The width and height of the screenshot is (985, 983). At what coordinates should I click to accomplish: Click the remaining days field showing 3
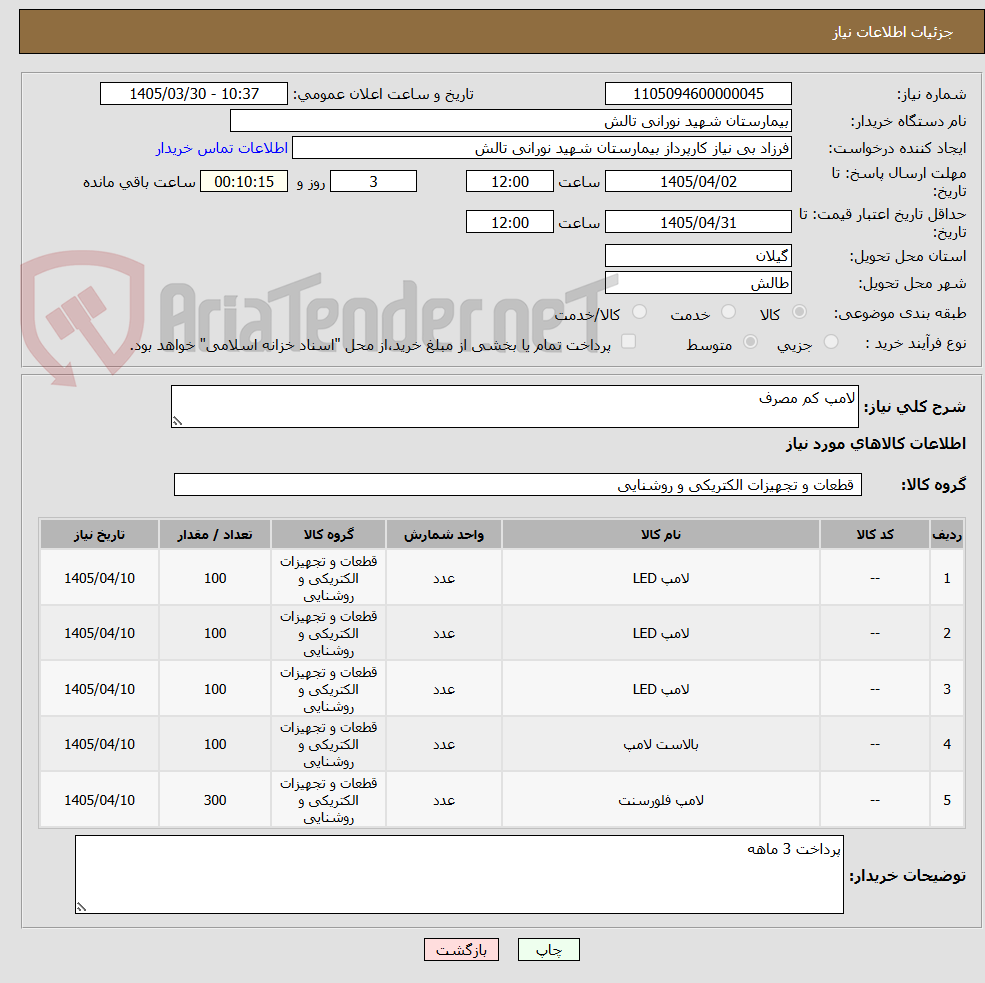coord(373,182)
